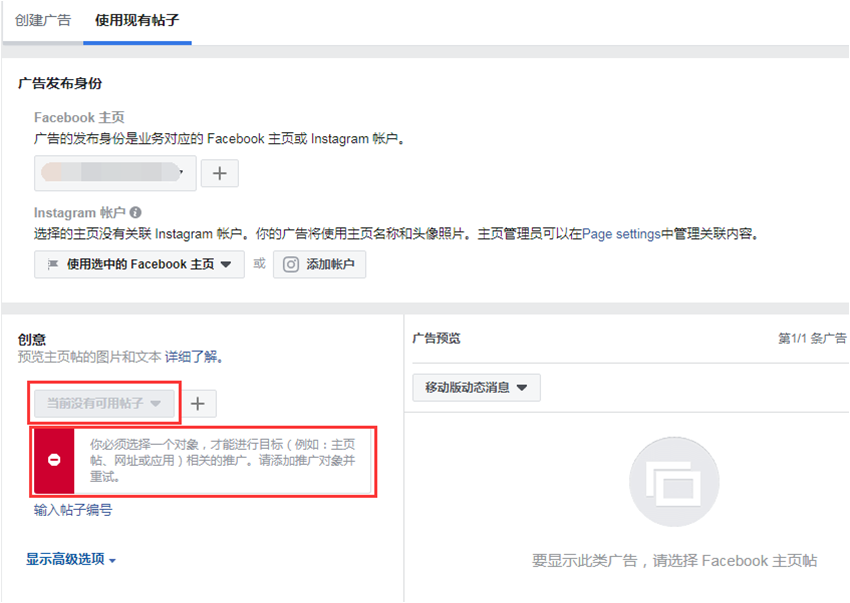Open the 移动版动态消息 preview dropdown

coord(476,387)
